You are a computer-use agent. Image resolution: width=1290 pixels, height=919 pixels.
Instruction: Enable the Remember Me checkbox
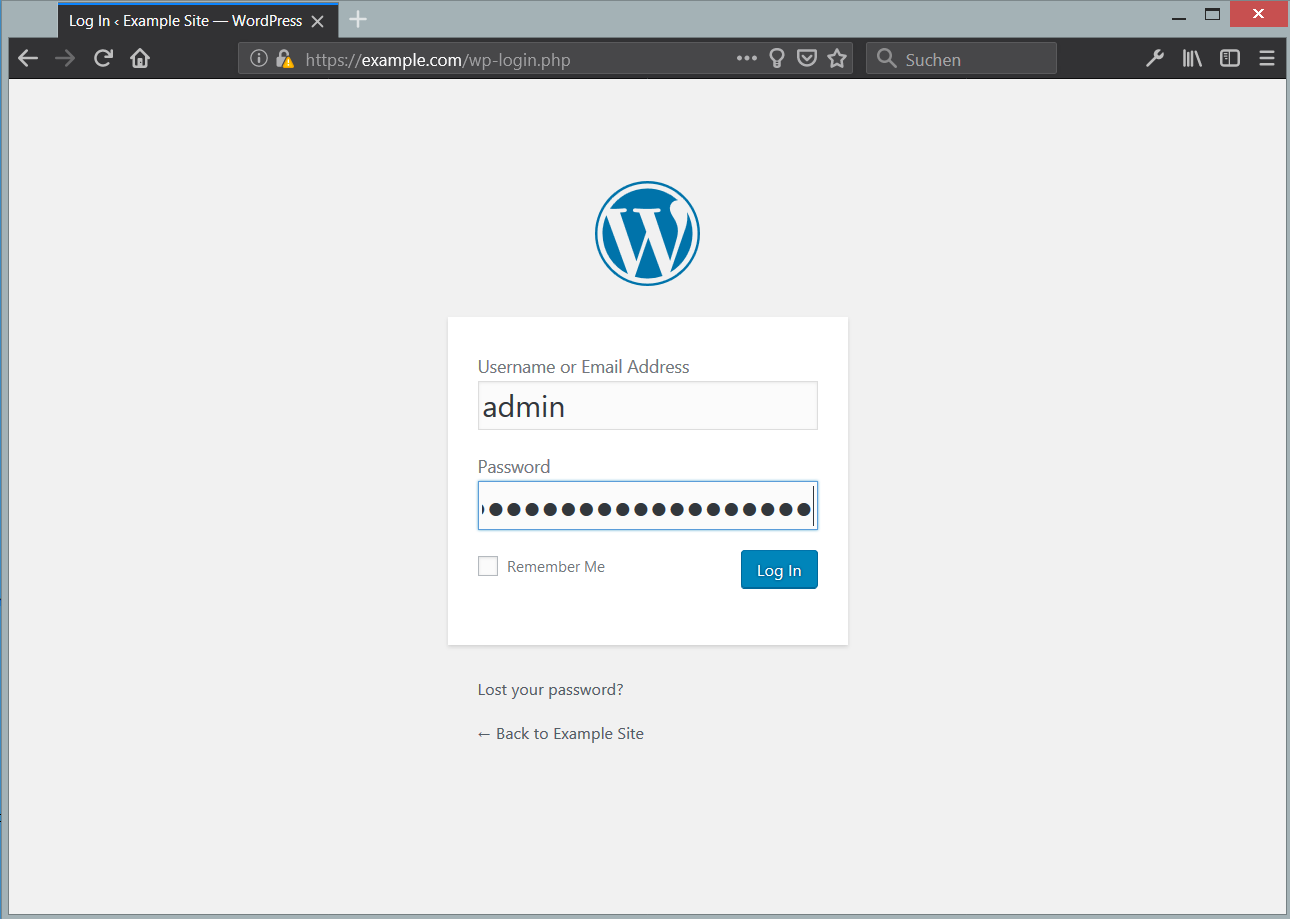488,567
